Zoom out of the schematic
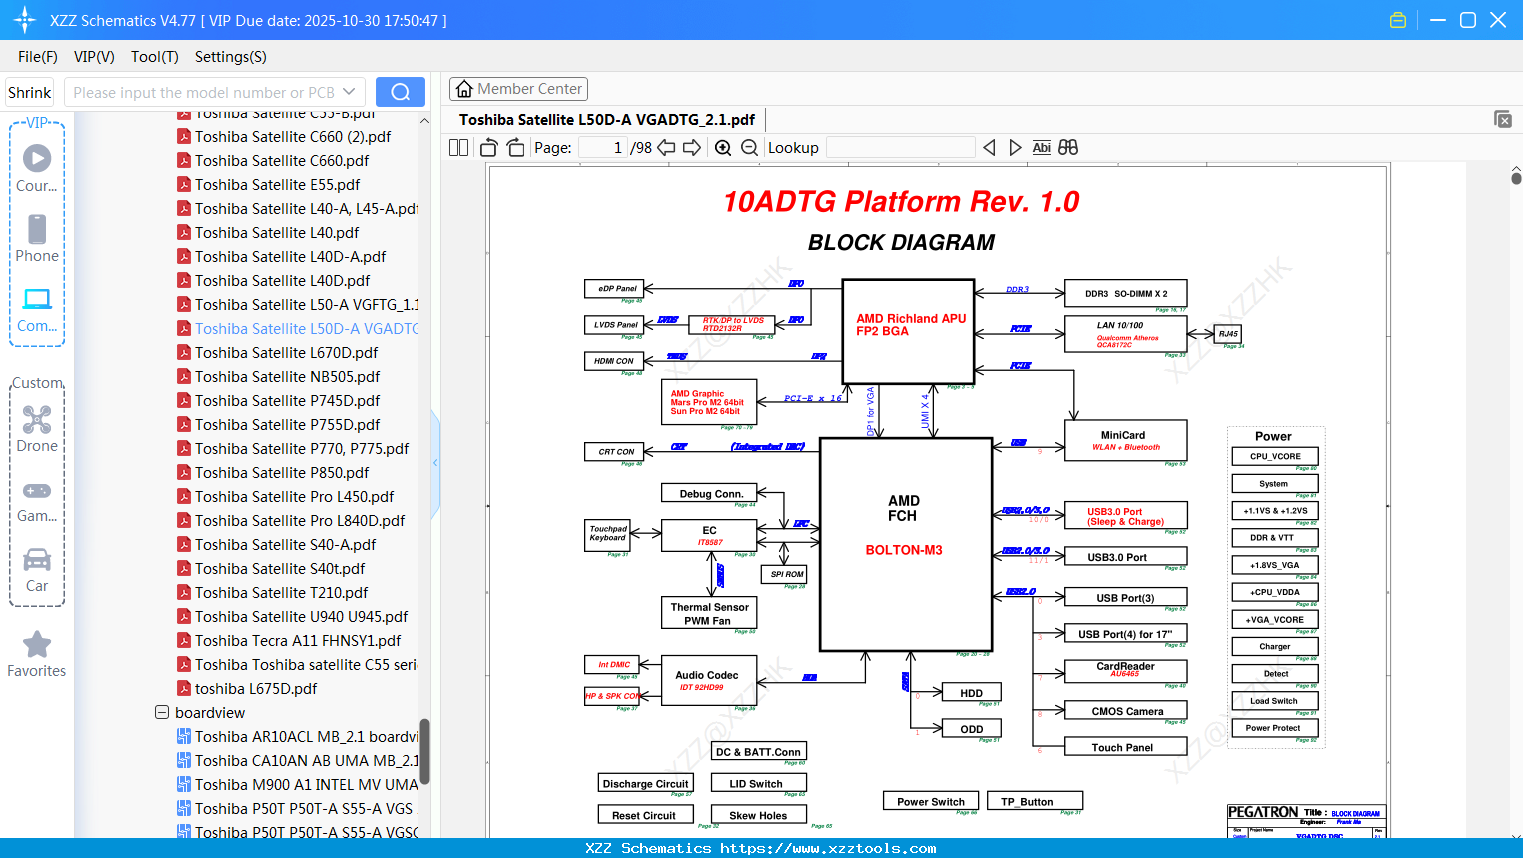Viewport: 1523px width, 858px height. pyautogui.click(x=749, y=147)
